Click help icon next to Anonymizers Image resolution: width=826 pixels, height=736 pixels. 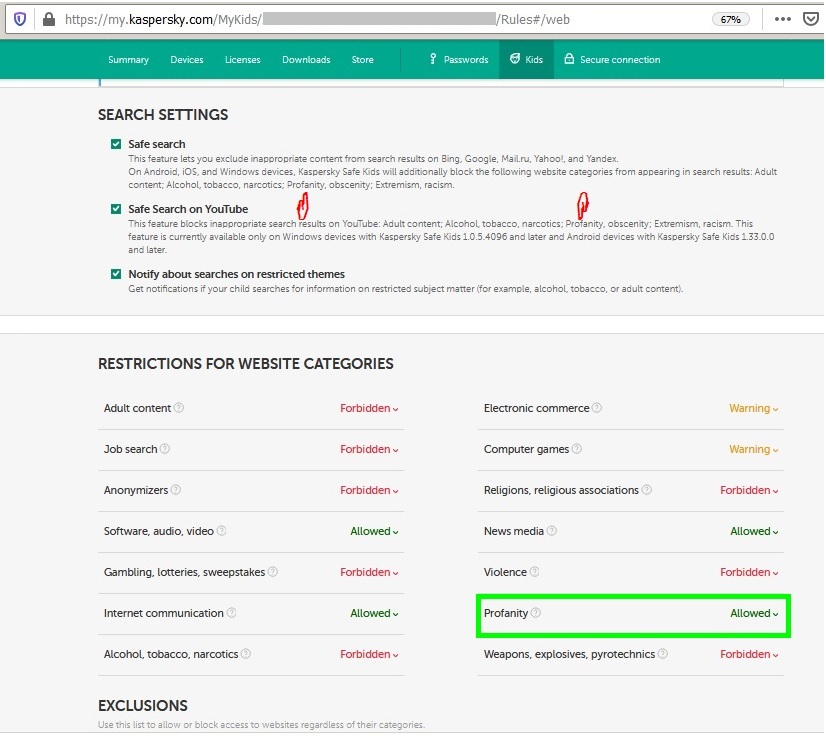click(x=176, y=490)
